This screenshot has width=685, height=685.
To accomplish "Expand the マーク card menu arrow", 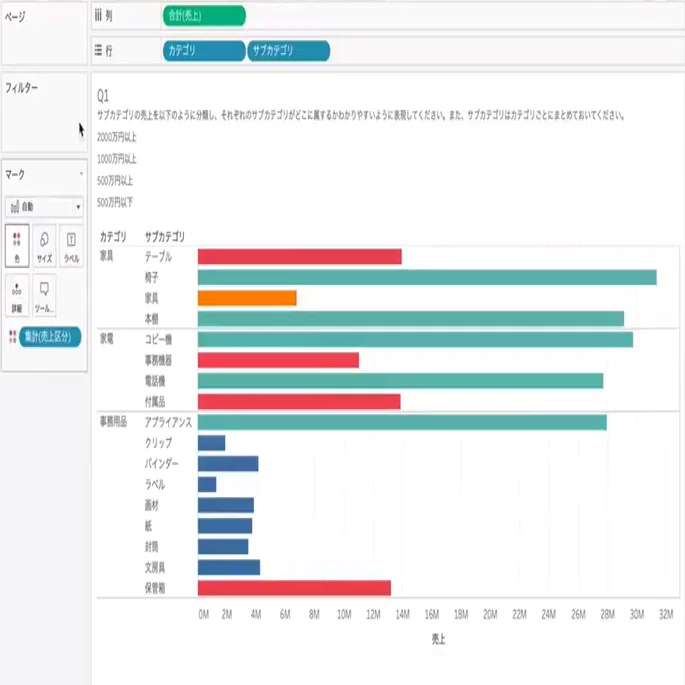I will pyautogui.click(x=81, y=174).
